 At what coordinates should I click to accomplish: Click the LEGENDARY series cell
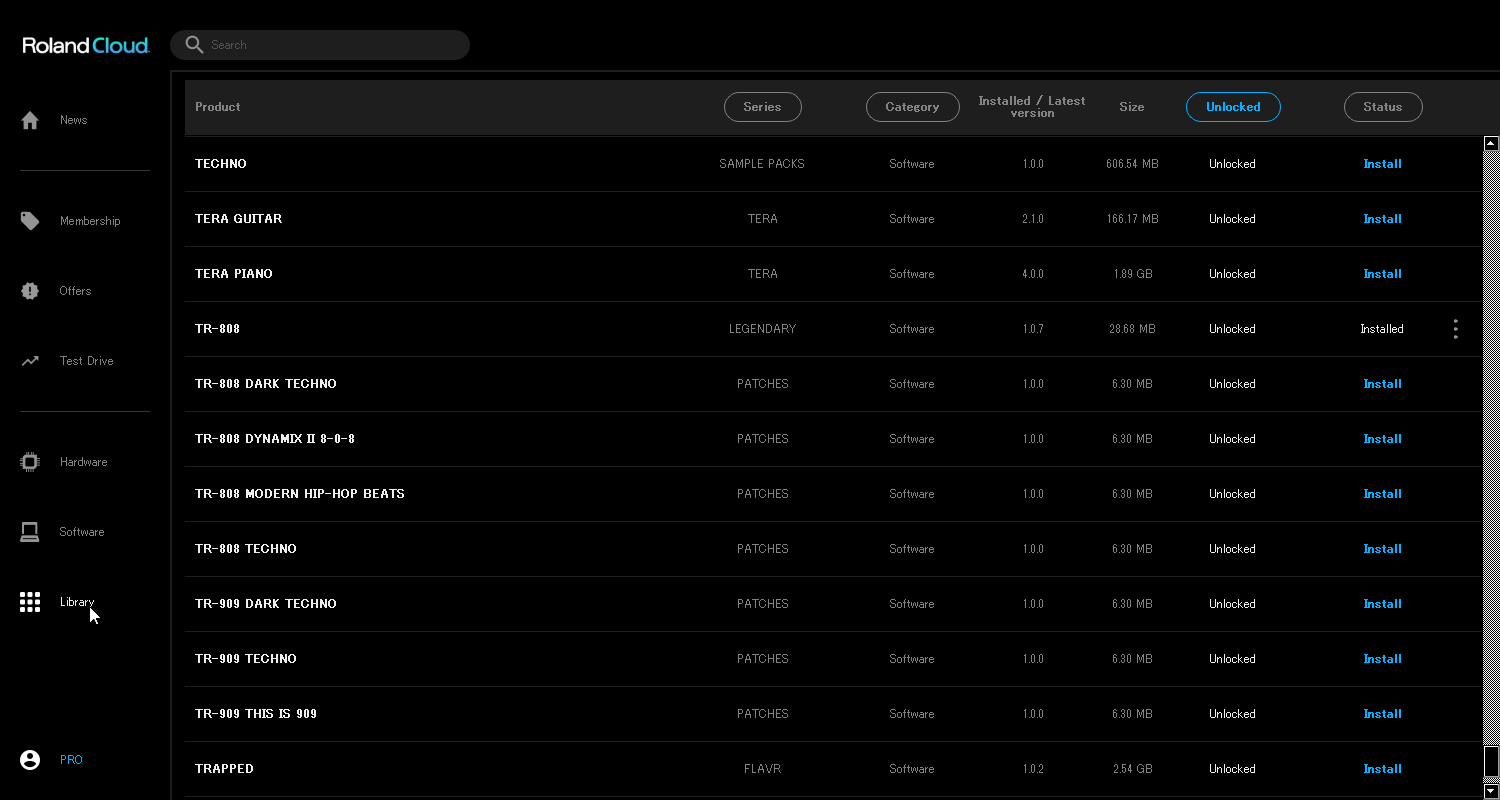[x=763, y=329]
